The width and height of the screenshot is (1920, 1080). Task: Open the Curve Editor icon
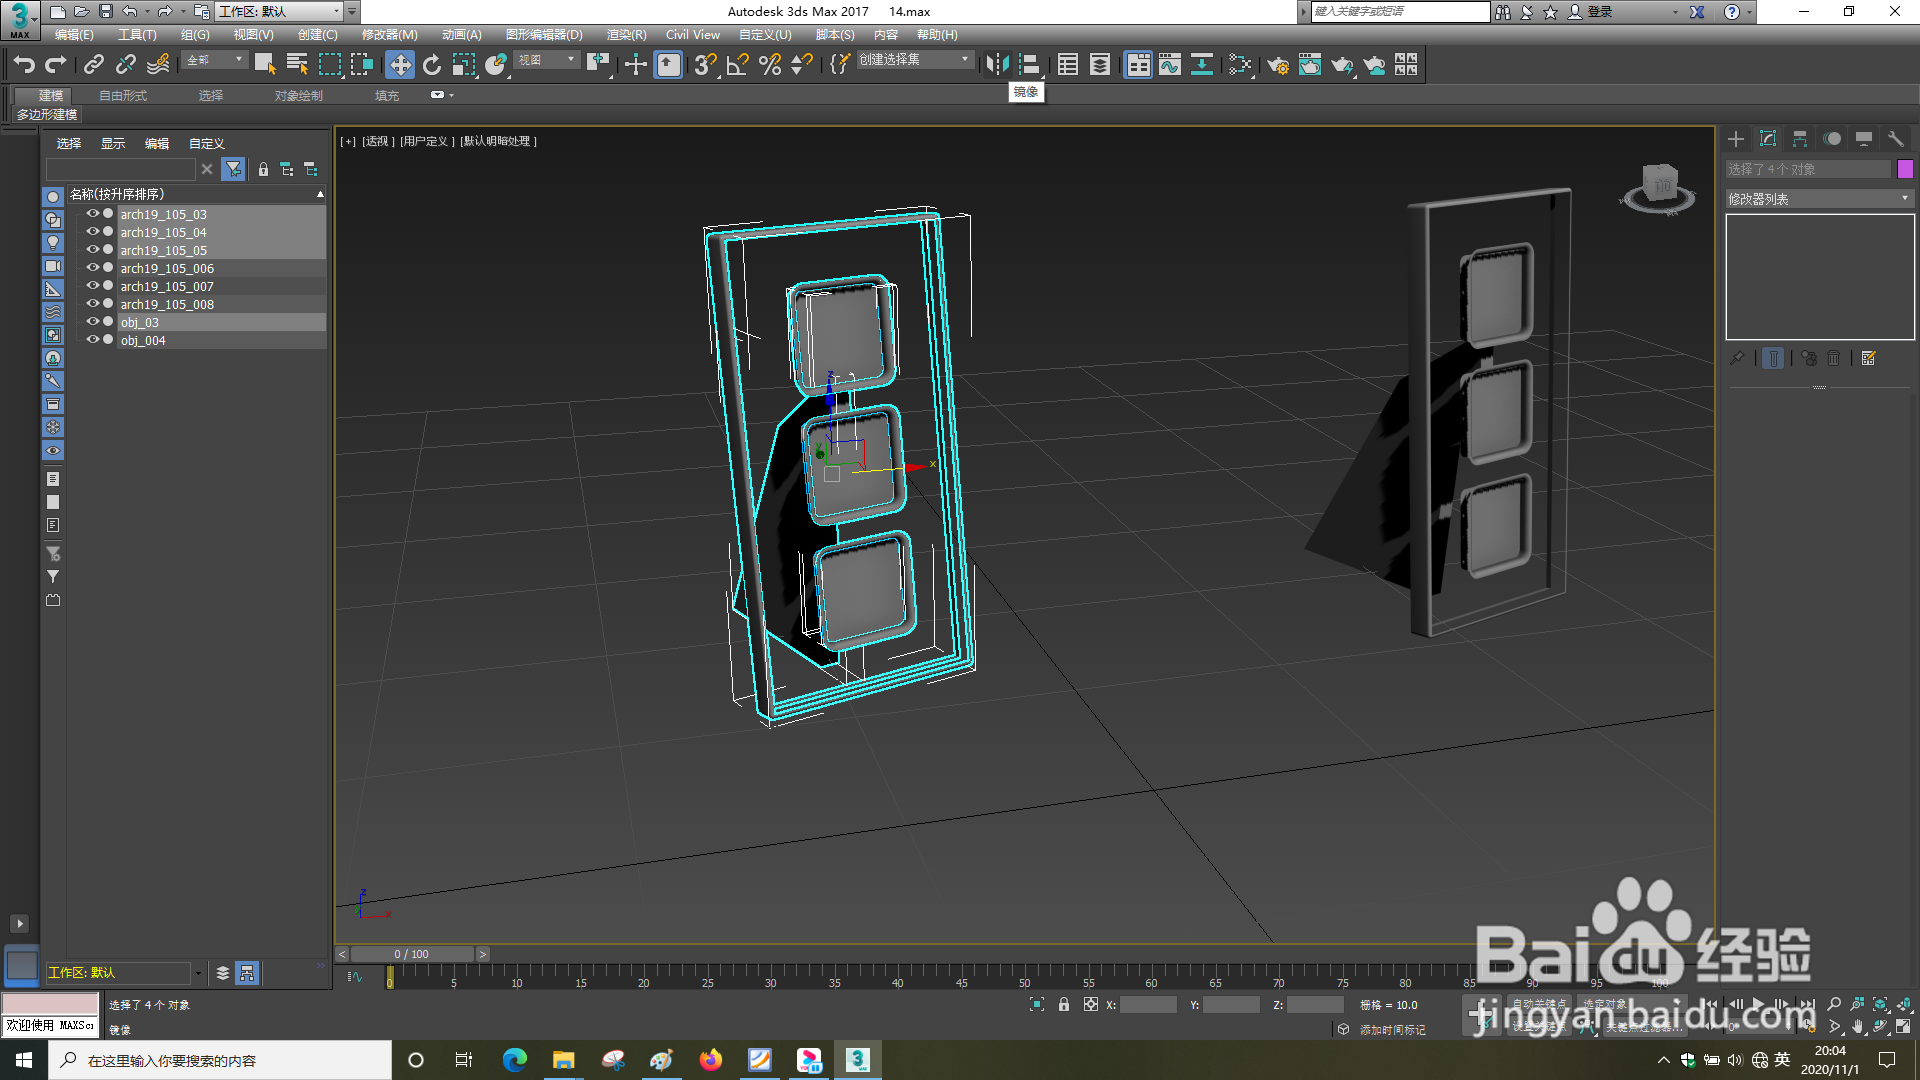(1170, 65)
